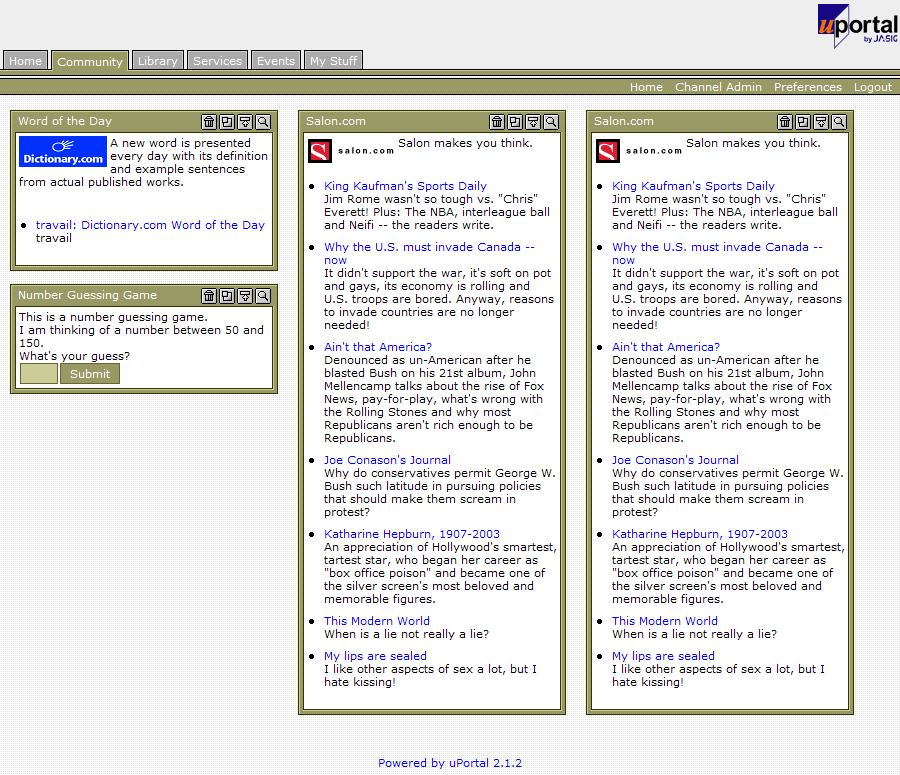Screen dimensions: 900x775
Task: Click the Dictionary.com logo
Action: click(x=63, y=152)
